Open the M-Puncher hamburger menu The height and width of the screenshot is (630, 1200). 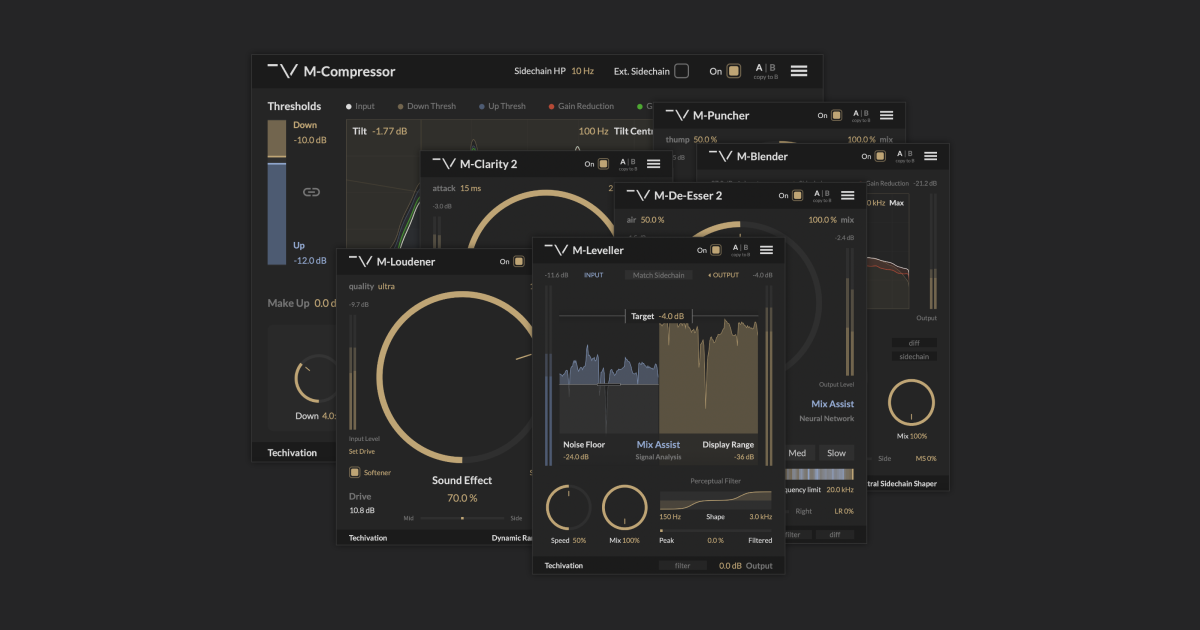coord(886,115)
